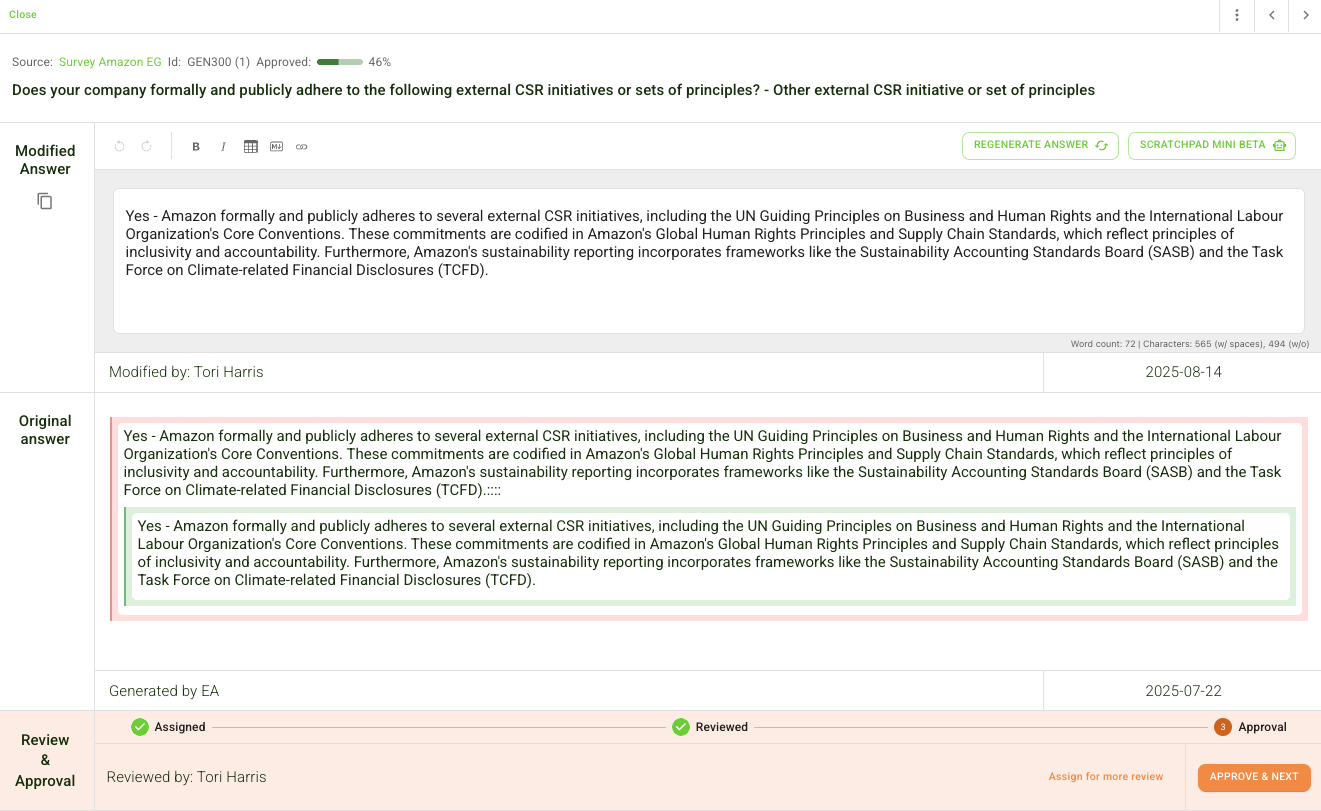
Task: Toggle bold formatting
Action: tap(196, 147)
